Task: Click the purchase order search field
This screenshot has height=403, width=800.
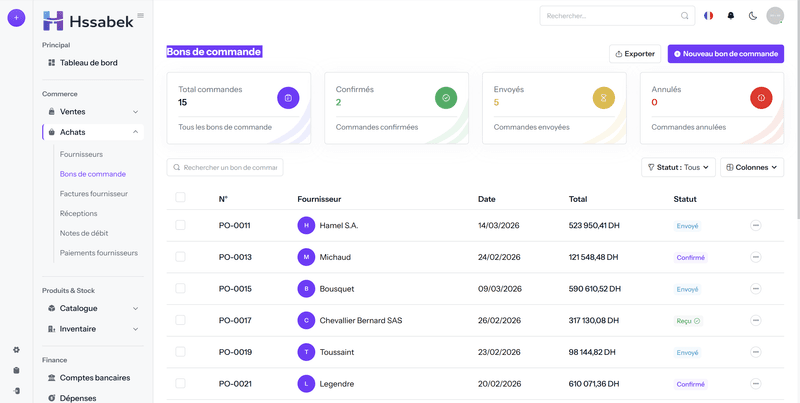Action: [x=226, y=168]
